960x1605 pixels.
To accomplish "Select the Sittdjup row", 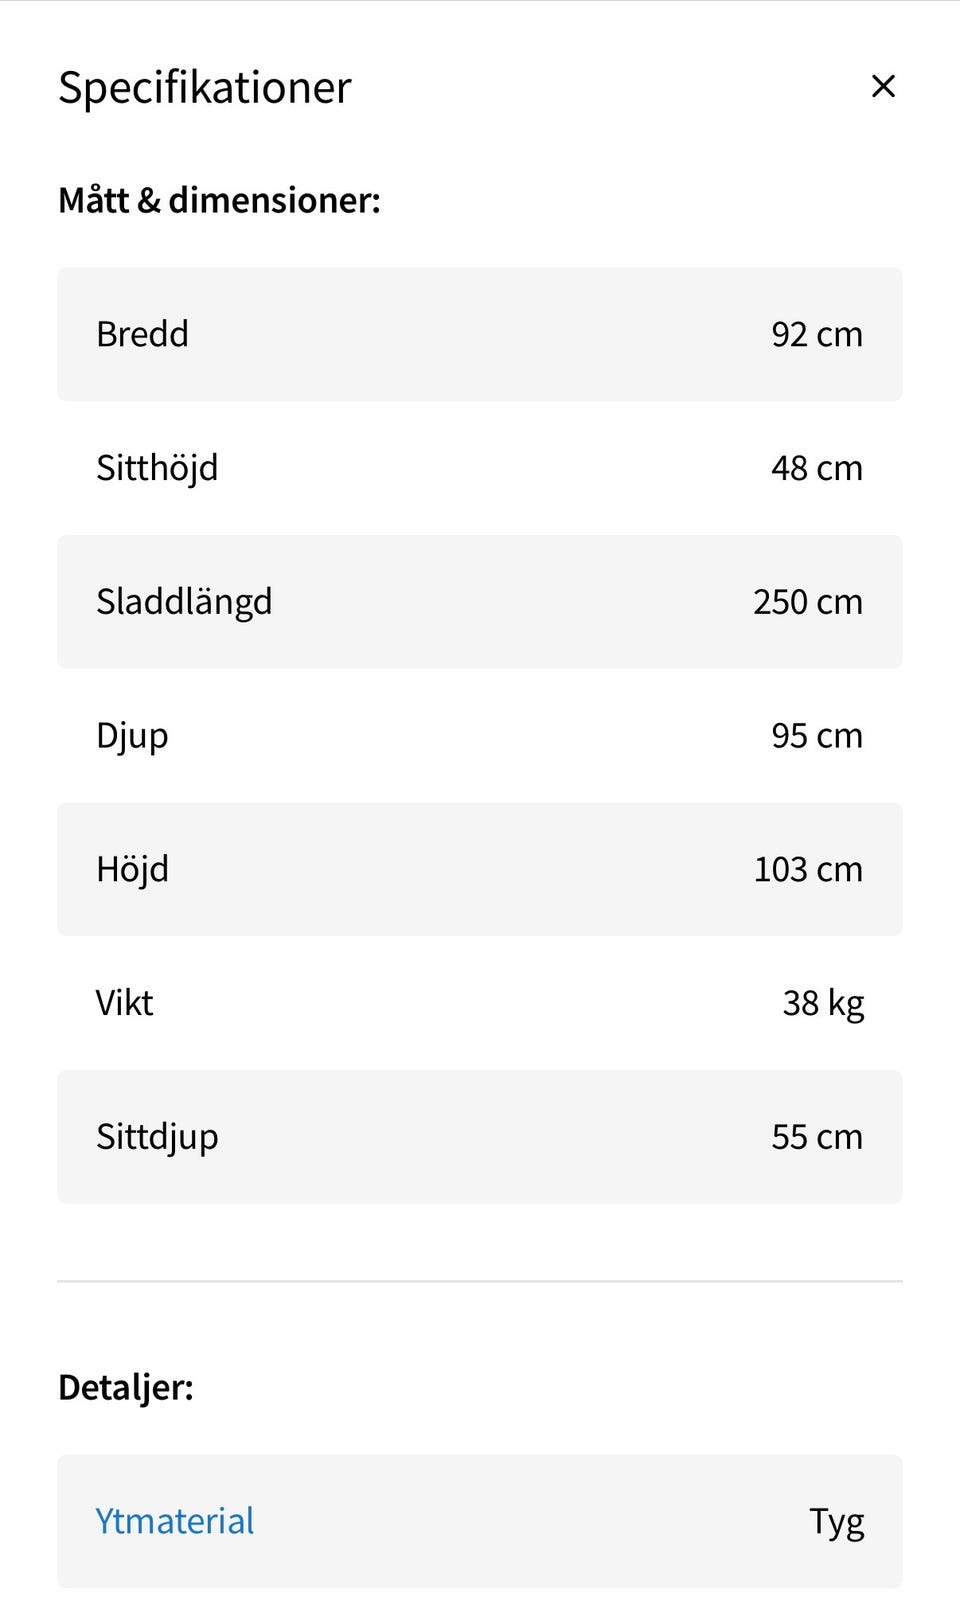I will pyautogui.click(x=480, y=1137).
